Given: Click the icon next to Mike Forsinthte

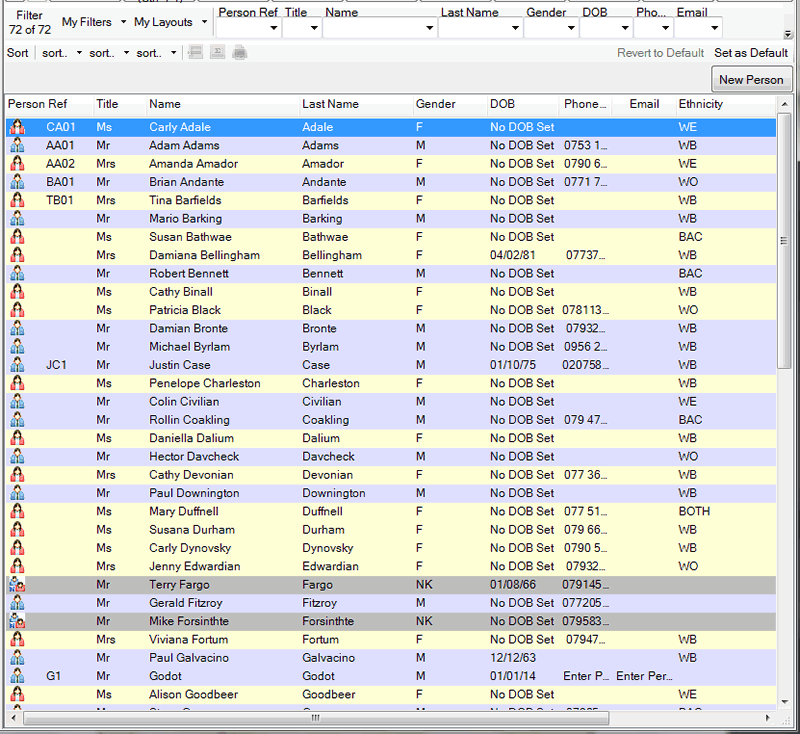Looking at the screenshot, I should 17,622.
